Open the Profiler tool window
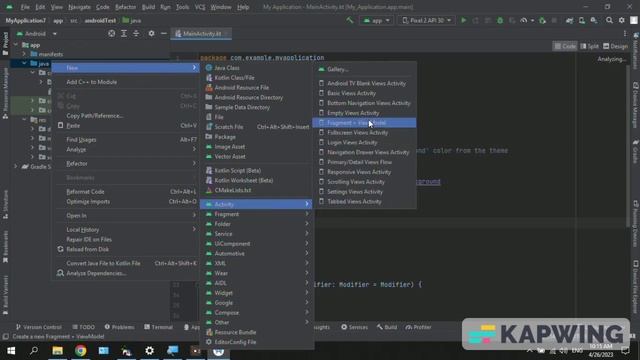Image resolution: width=640 pixels, height=360 pixels. [418, 327]
